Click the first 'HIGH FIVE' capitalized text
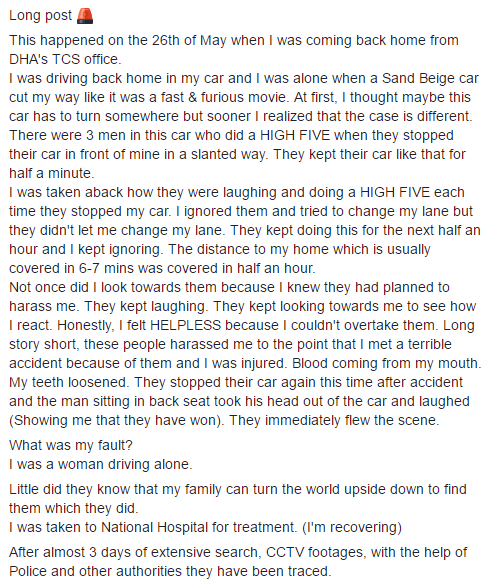Viewport: 487px width, 584px height. (x=295, y=135)
